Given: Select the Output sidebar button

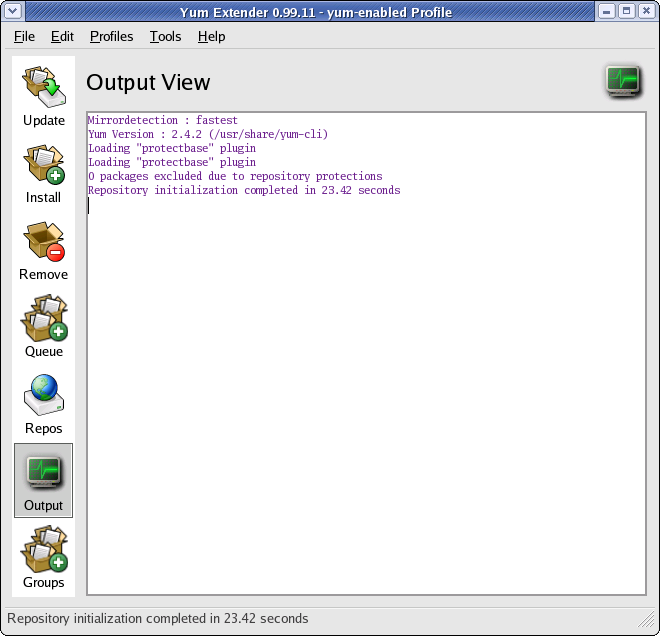Looking at the screenshot, I should point(44,481).
